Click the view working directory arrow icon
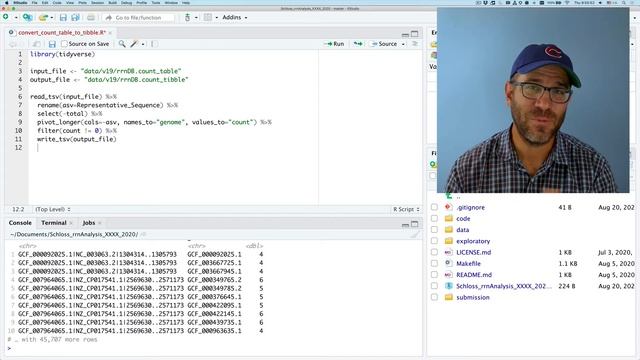The width and height of the screenshot is (640, 360). tap(143, 234)
